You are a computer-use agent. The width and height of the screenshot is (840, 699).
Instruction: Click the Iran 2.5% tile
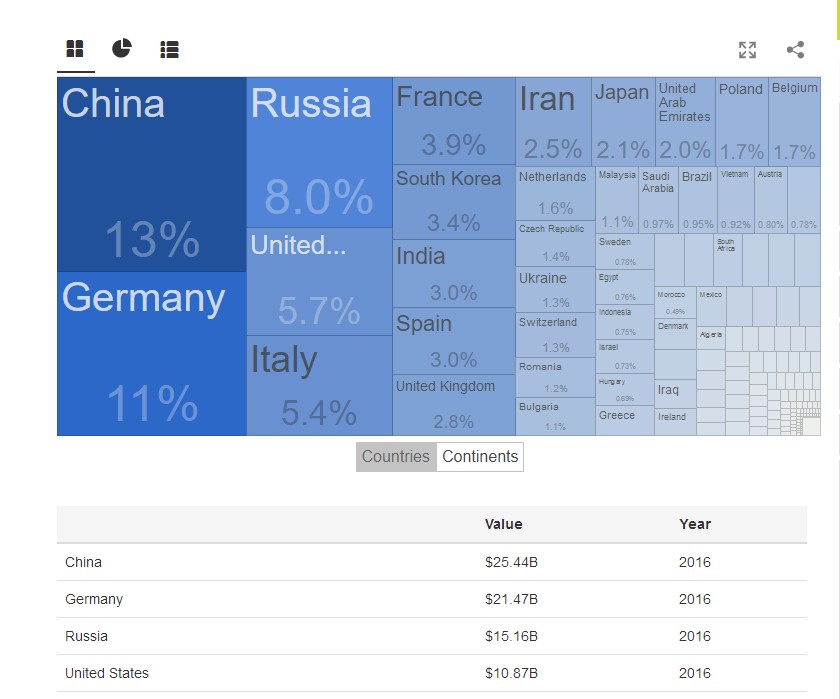[x=553, y=121]
